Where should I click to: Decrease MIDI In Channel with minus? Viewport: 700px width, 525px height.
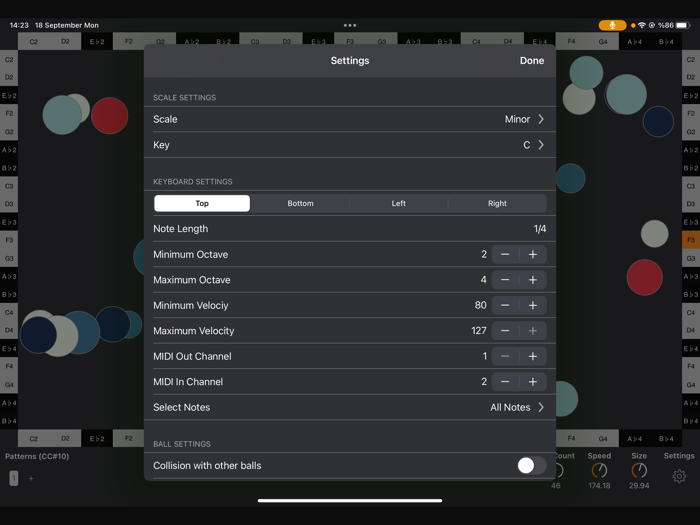click(505, 382)
